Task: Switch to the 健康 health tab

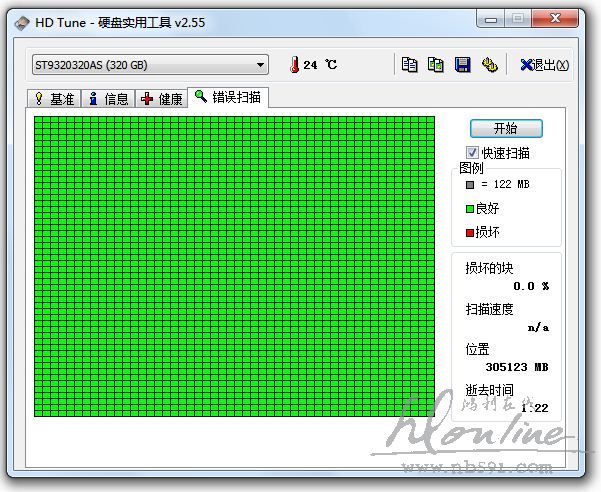Action: click(x=162, y=99)
